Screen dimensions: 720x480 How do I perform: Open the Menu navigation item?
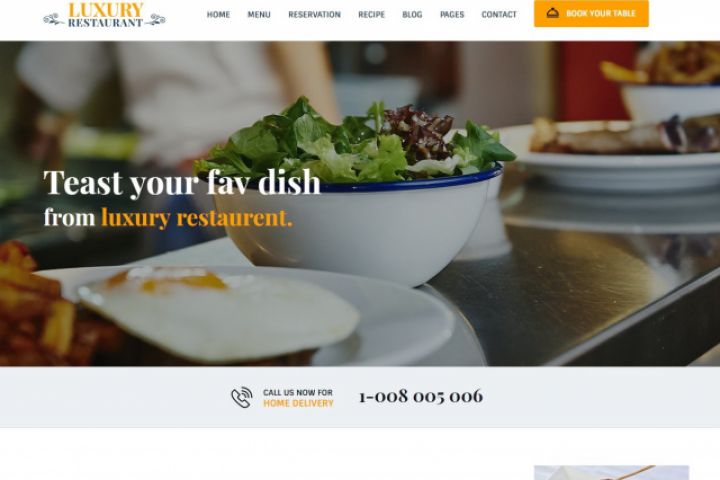[x=259, y=15]
